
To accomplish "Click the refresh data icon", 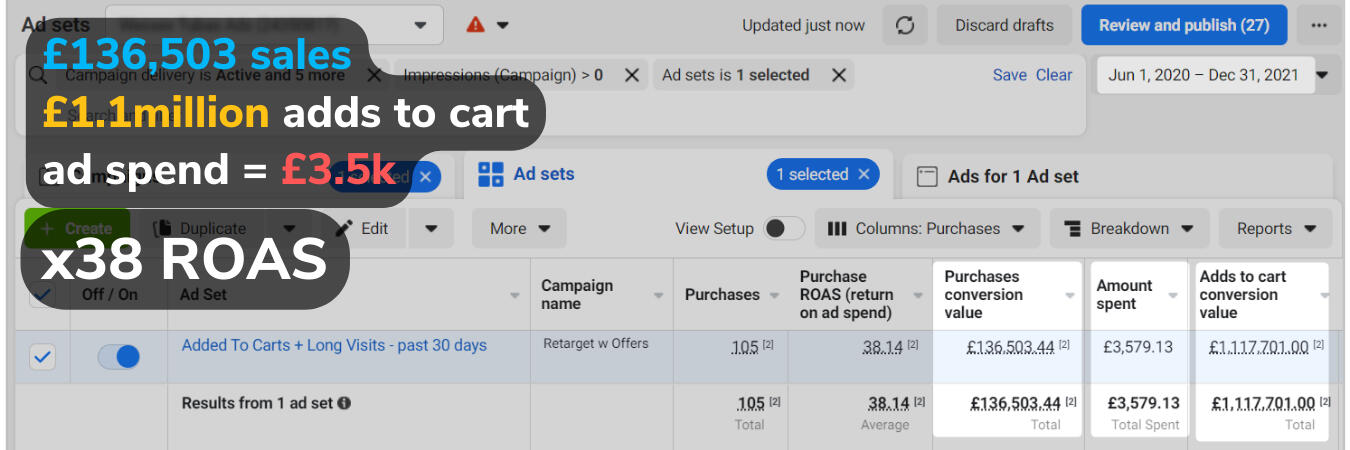I will click(905, 26).
